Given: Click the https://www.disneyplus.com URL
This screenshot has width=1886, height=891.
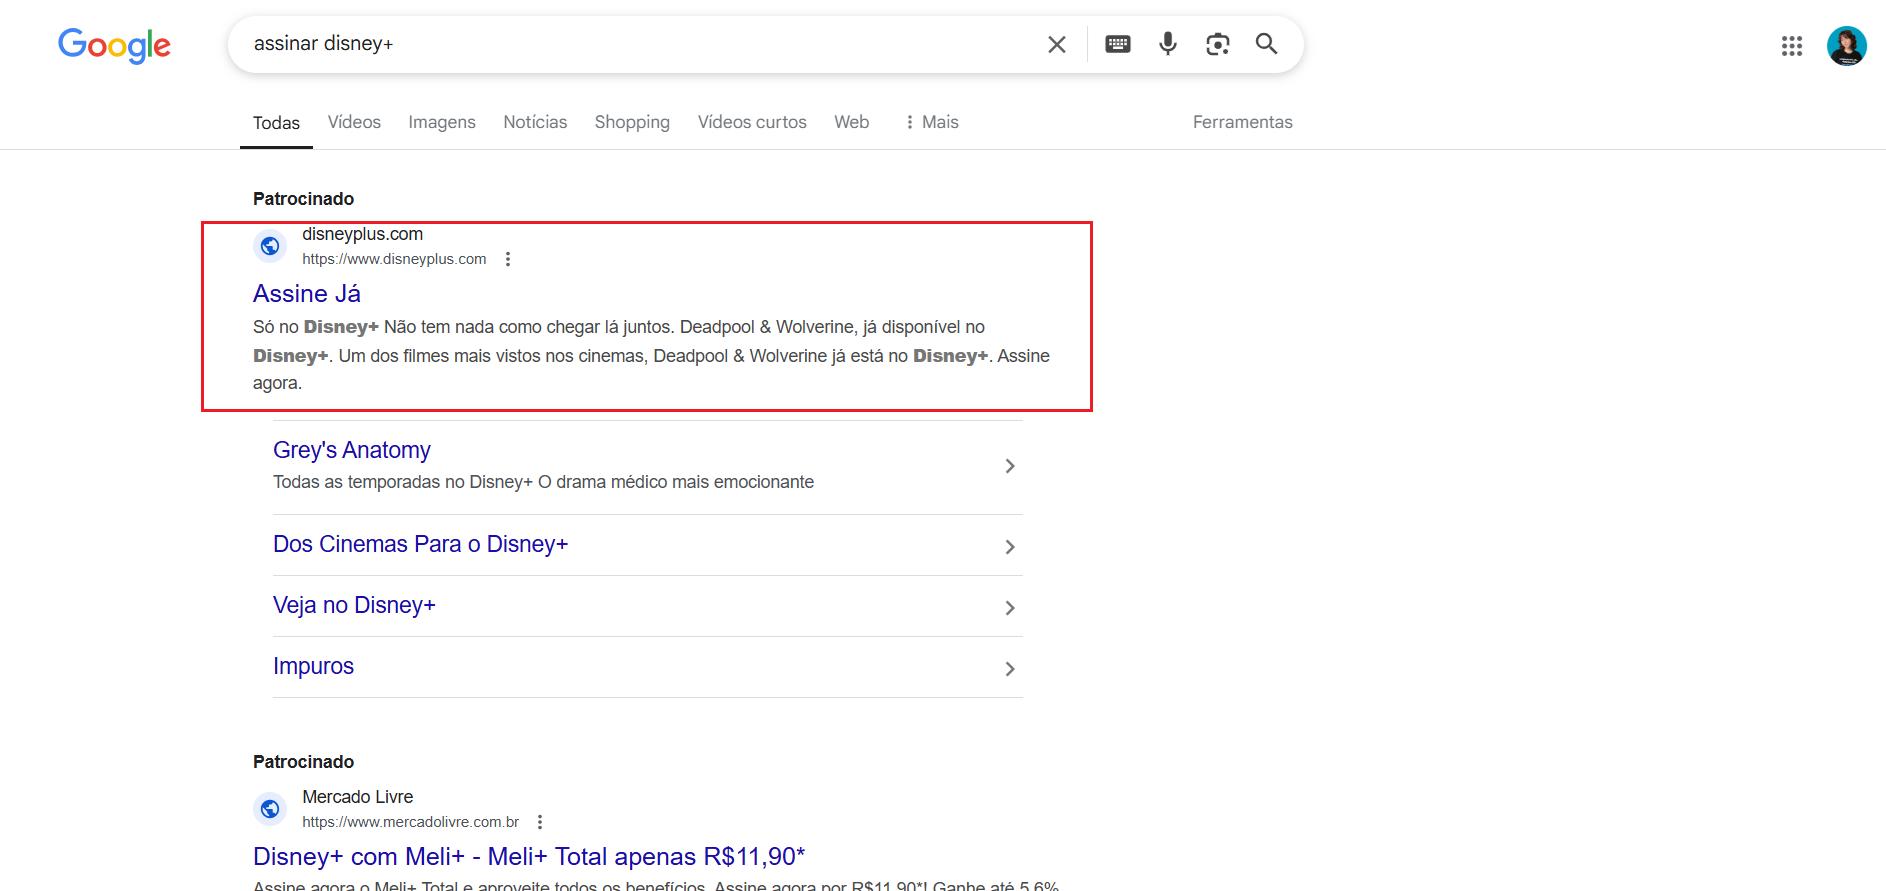Looking at the screenshot, I should (394, 259).
